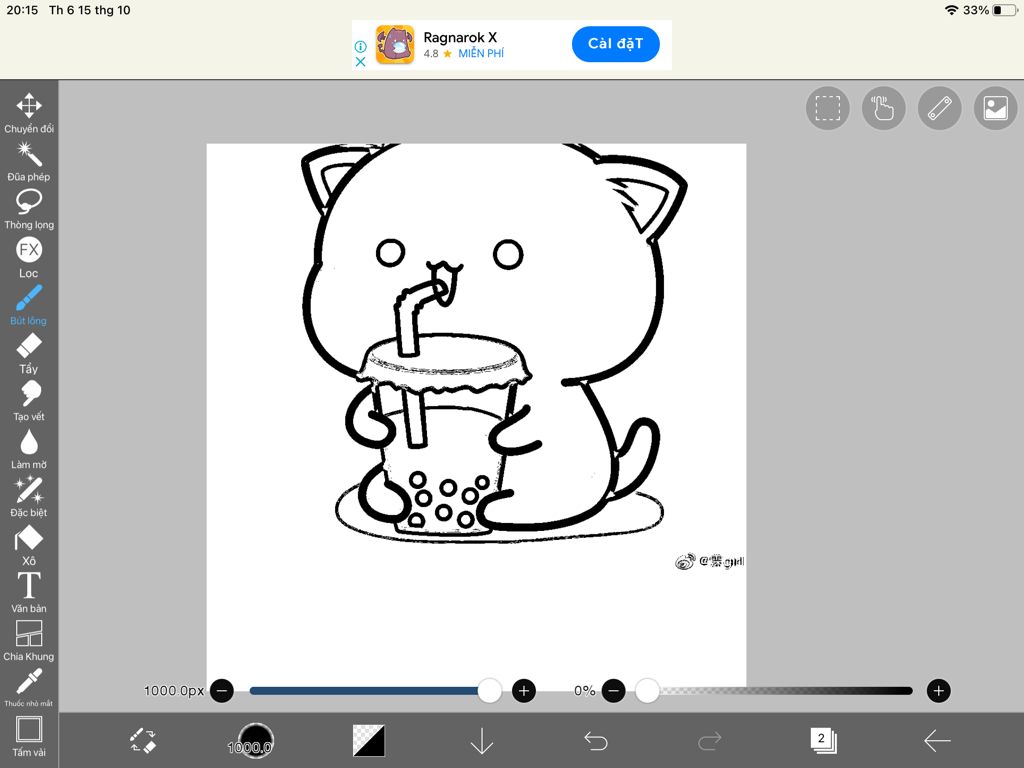The width and height of the screenshot is (1024, 768).
Task: Adjust the opacity slider
Action: click(774, 690)
